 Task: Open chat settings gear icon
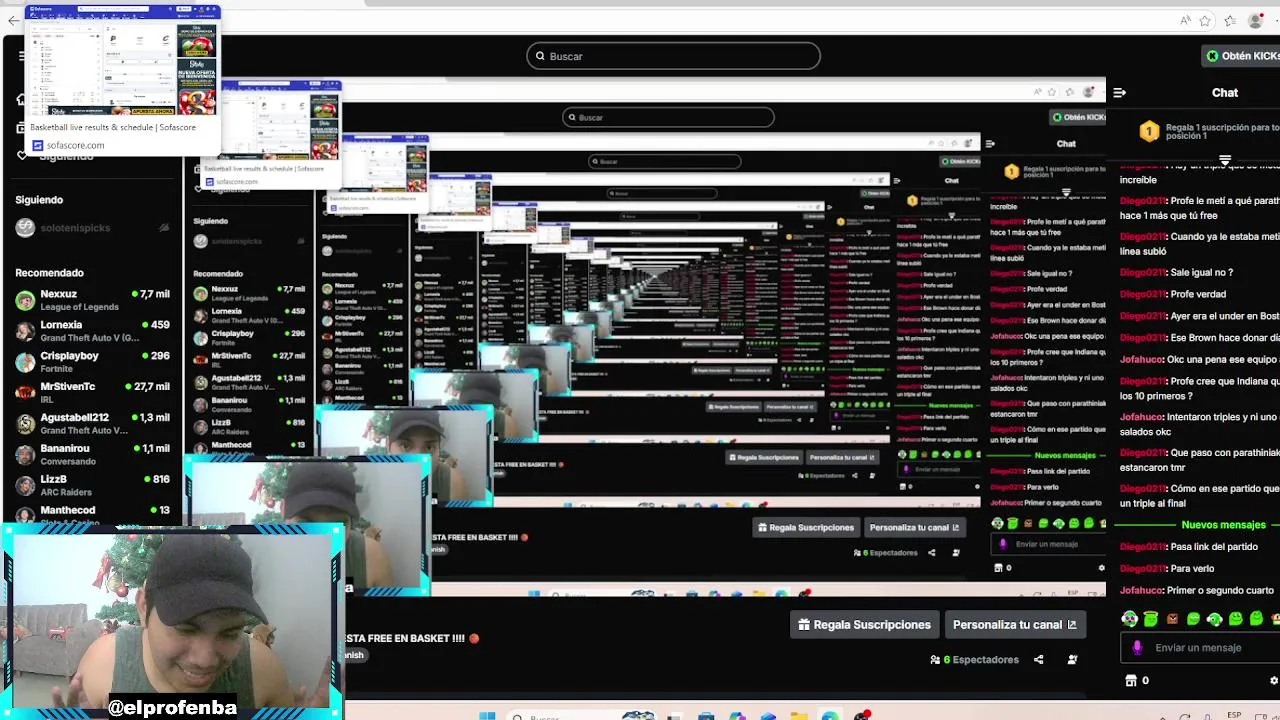[x=1273, y=681]
